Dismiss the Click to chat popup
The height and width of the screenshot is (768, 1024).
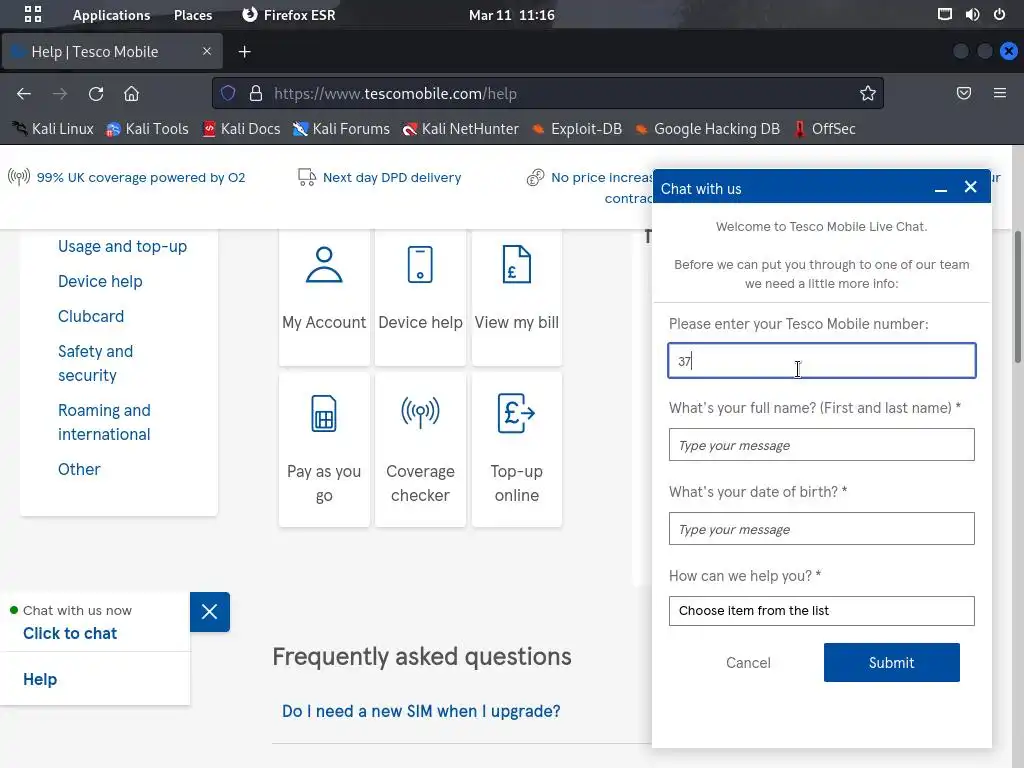coord(210,612)
